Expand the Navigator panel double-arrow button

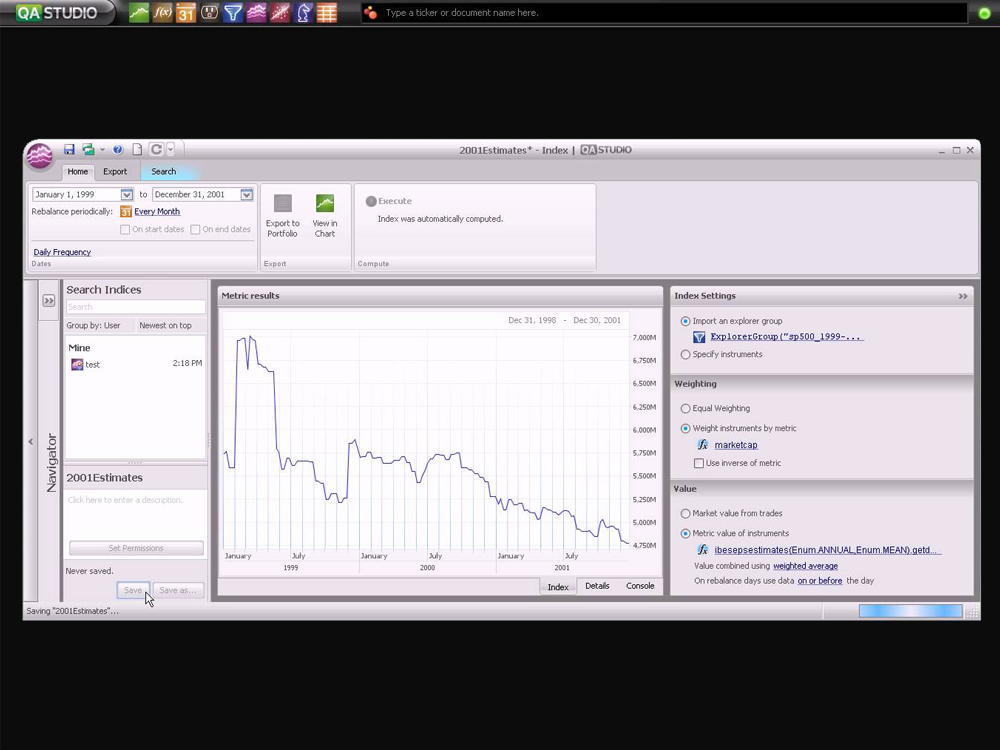click(x=48, y=300)
